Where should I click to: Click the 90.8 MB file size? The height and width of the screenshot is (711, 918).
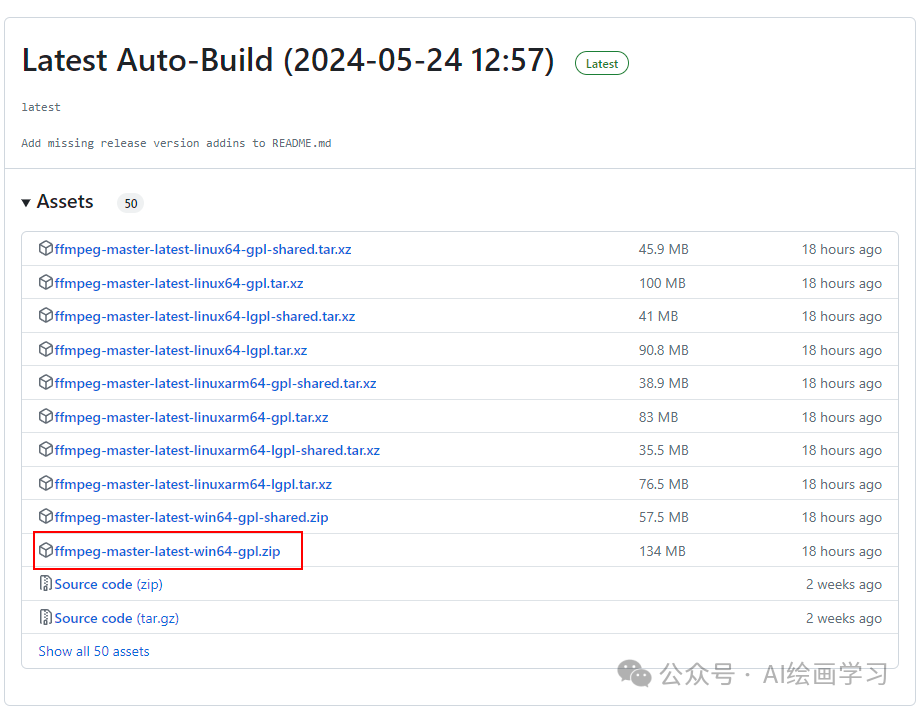tap(663, 350)
